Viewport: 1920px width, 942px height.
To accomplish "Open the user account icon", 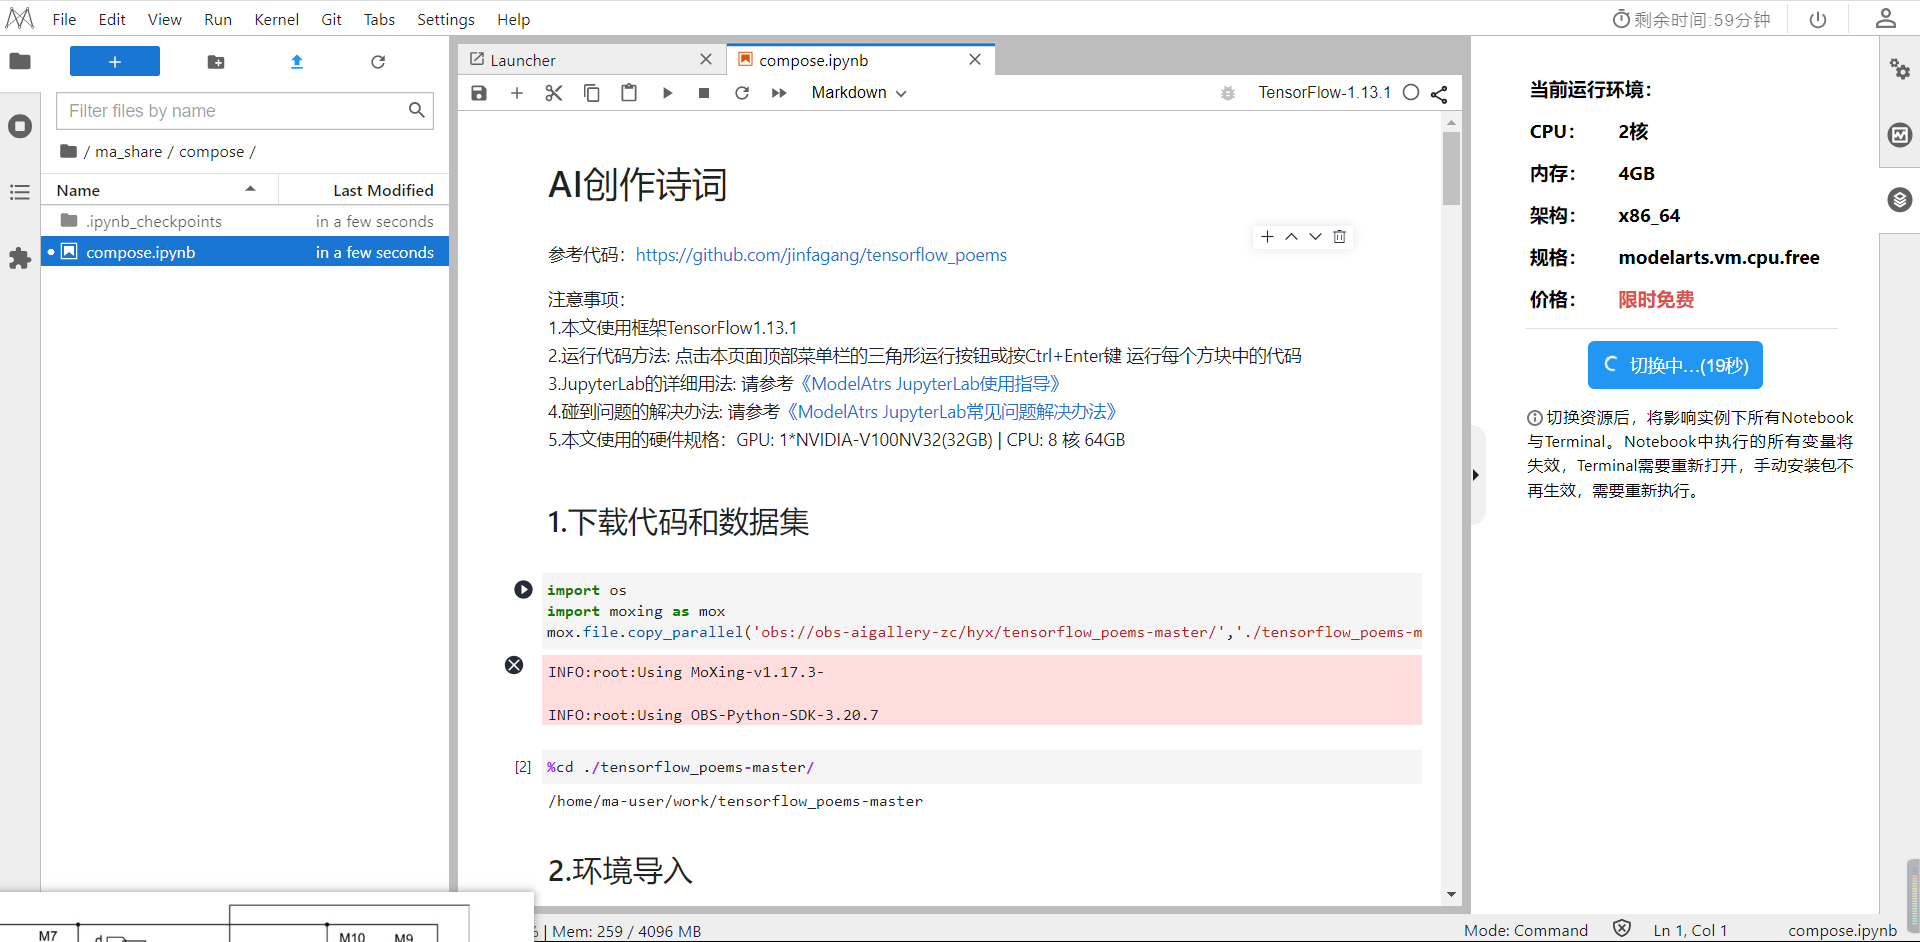I will pos(1886,18).
